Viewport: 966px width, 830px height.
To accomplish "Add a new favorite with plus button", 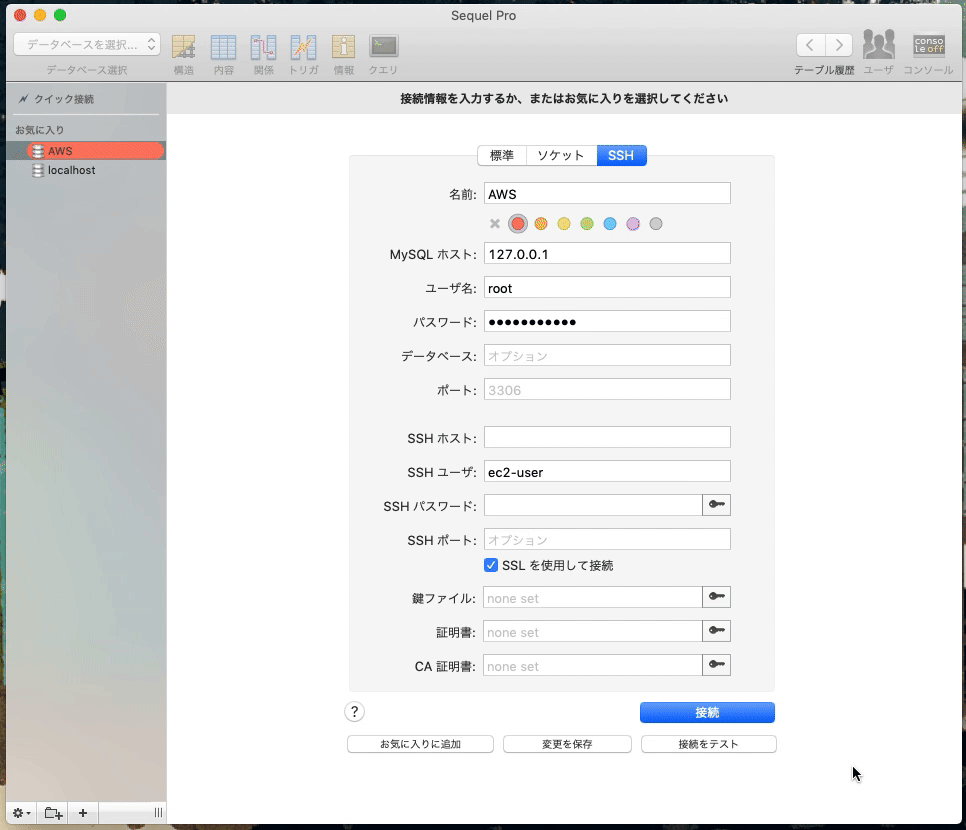I will (x=83, y=813).
